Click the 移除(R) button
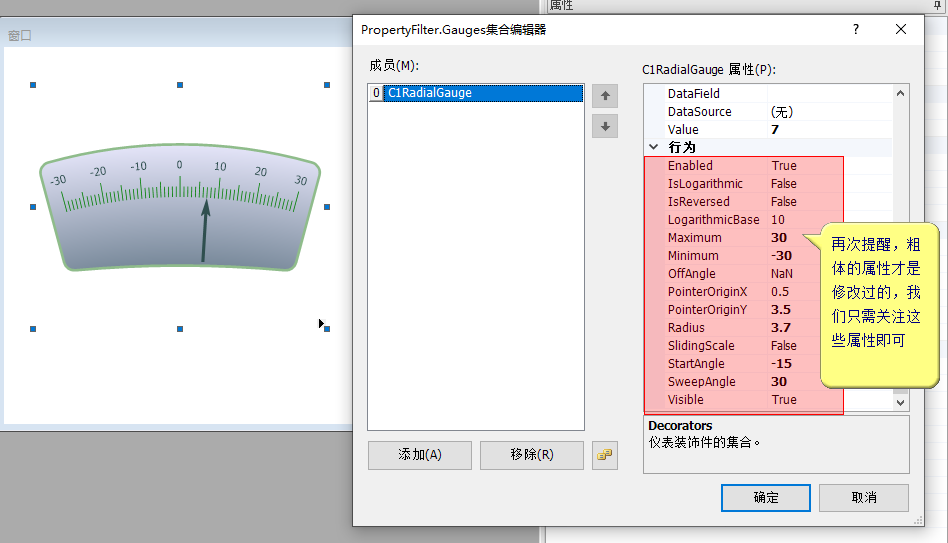Image resolution: width=948 pixels, height=543 pixels. [x=531, y=455]
